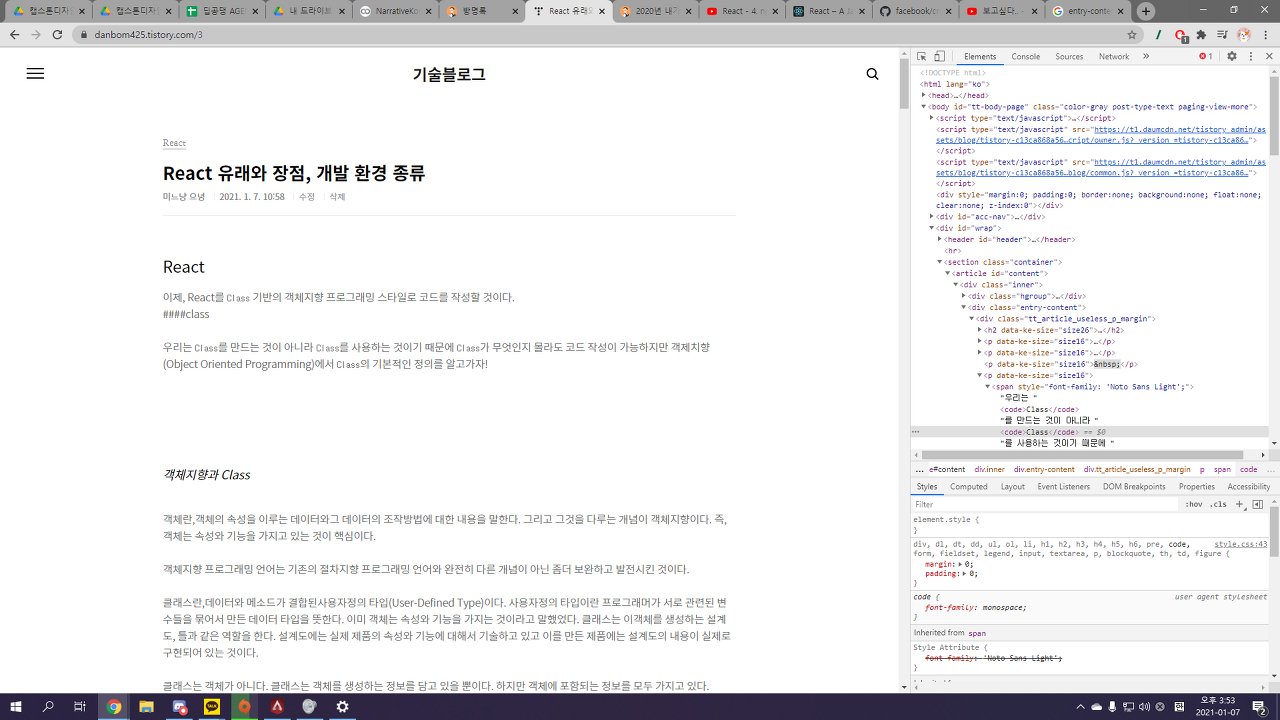Open Windows taskbar search
1280x720 pixels.
(x=48, y=707)
